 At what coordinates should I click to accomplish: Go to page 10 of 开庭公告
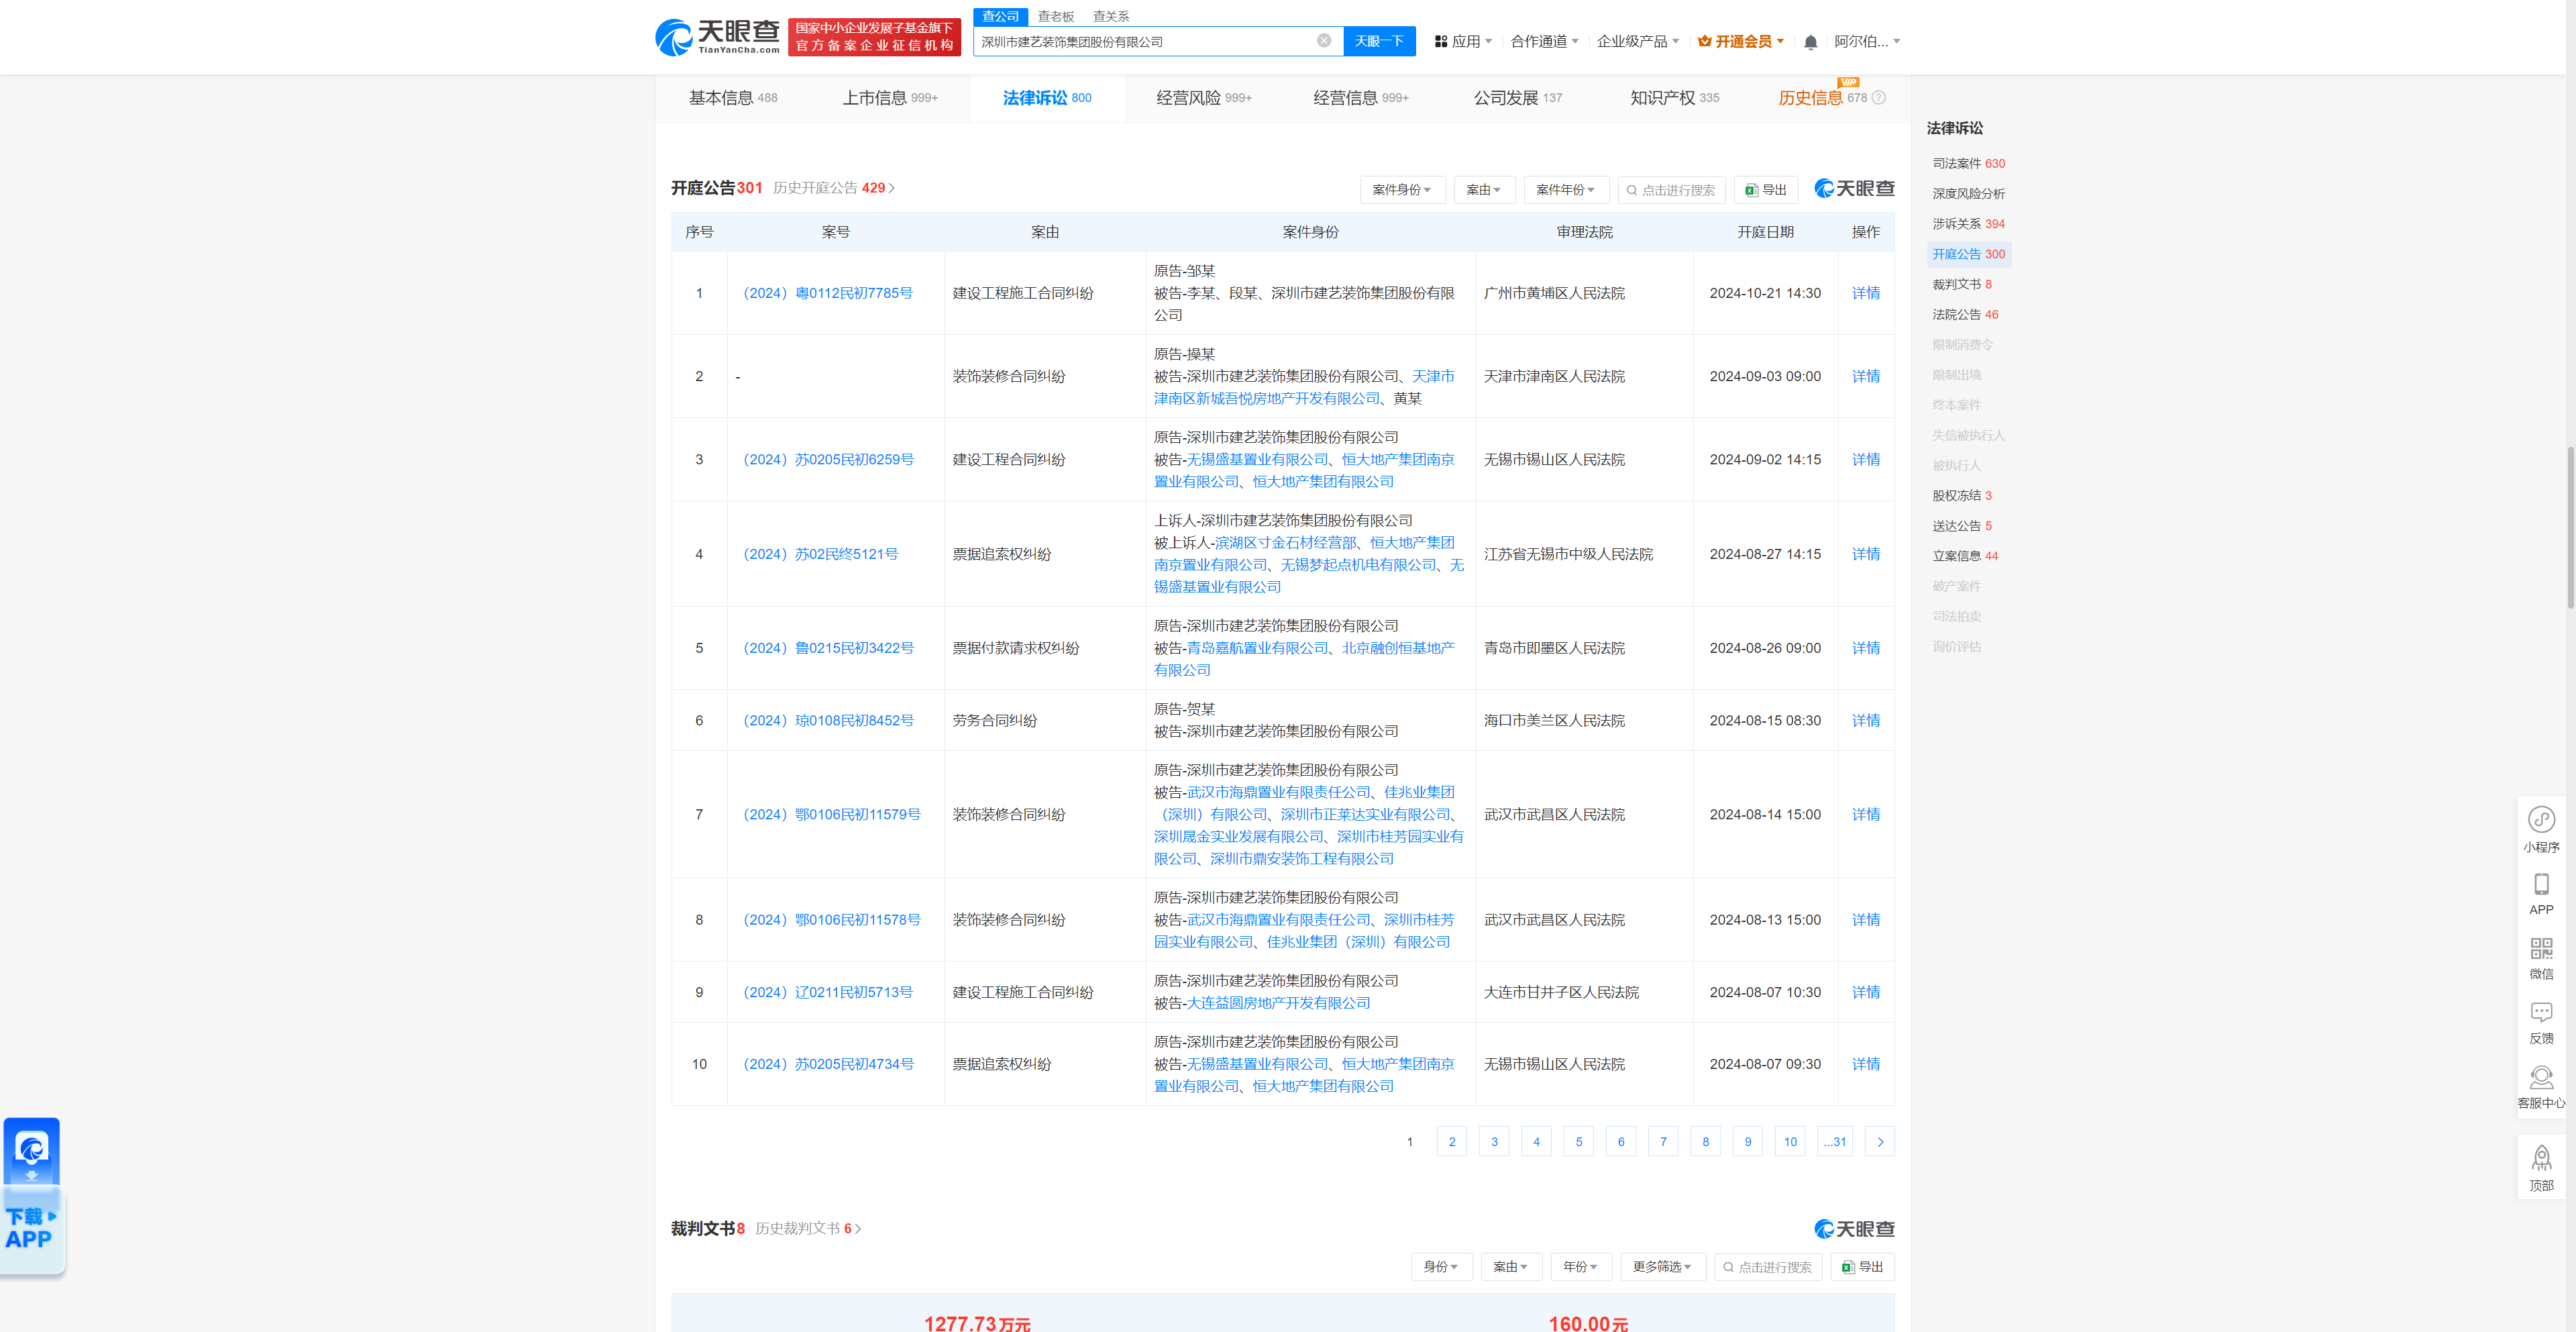1790,1142
